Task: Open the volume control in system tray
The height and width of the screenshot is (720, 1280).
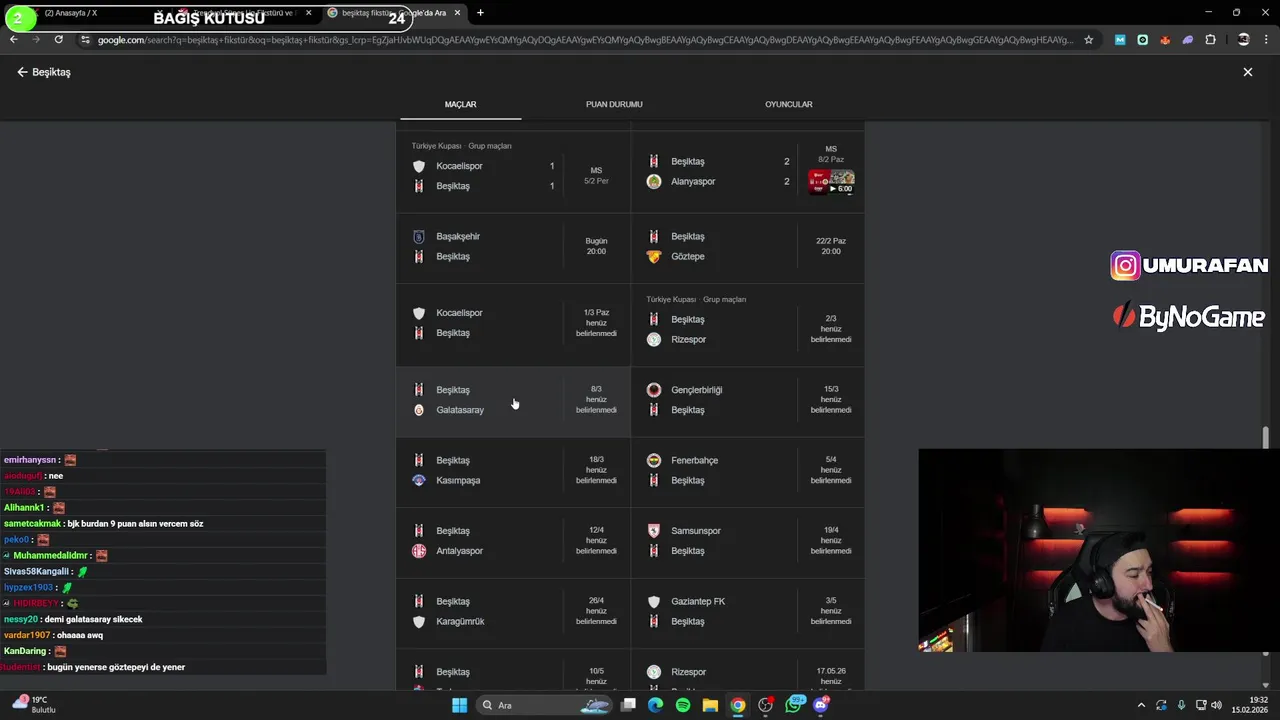Action: tap(1216, 705)
